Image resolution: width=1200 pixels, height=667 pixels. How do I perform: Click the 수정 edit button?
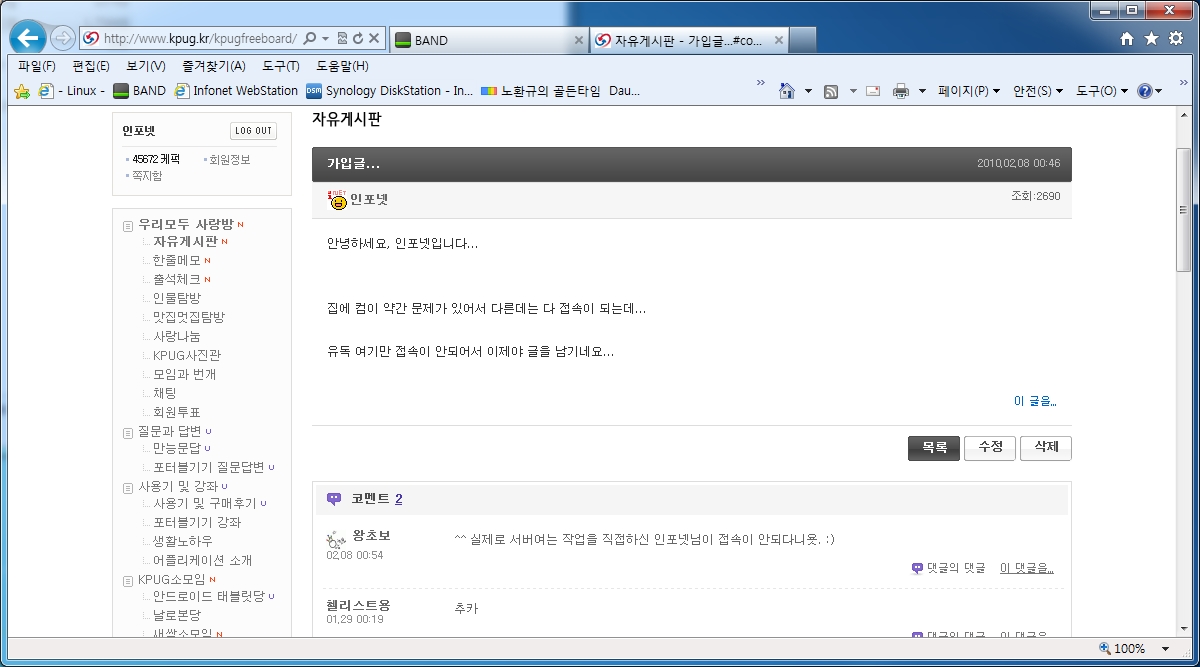[990, 448]
